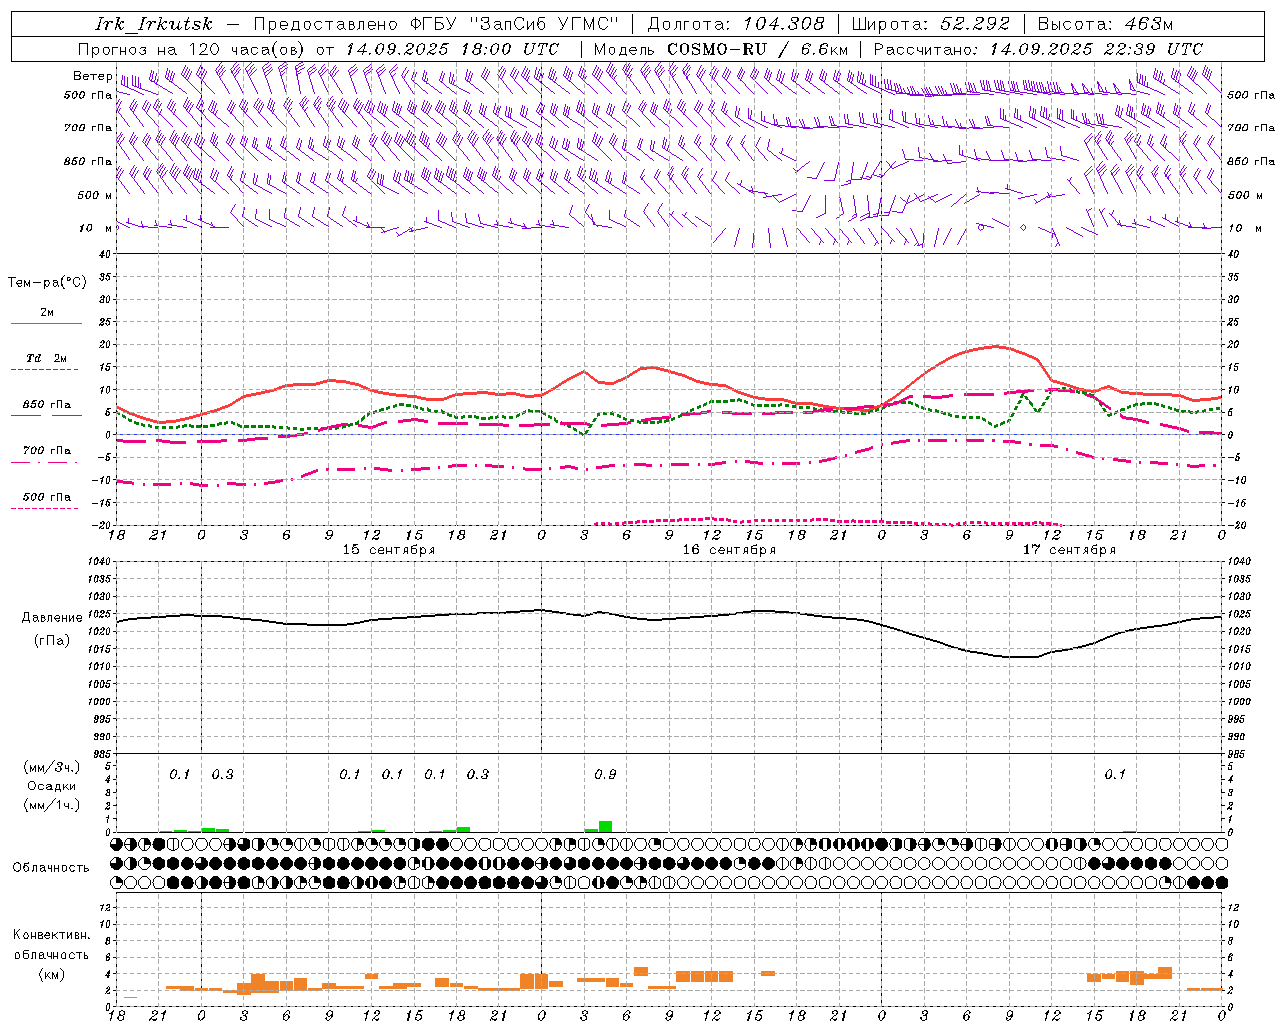Click the 500 м wind level label on left
The height and width of the screenshot is (1024, 1280).
(95, 195)
